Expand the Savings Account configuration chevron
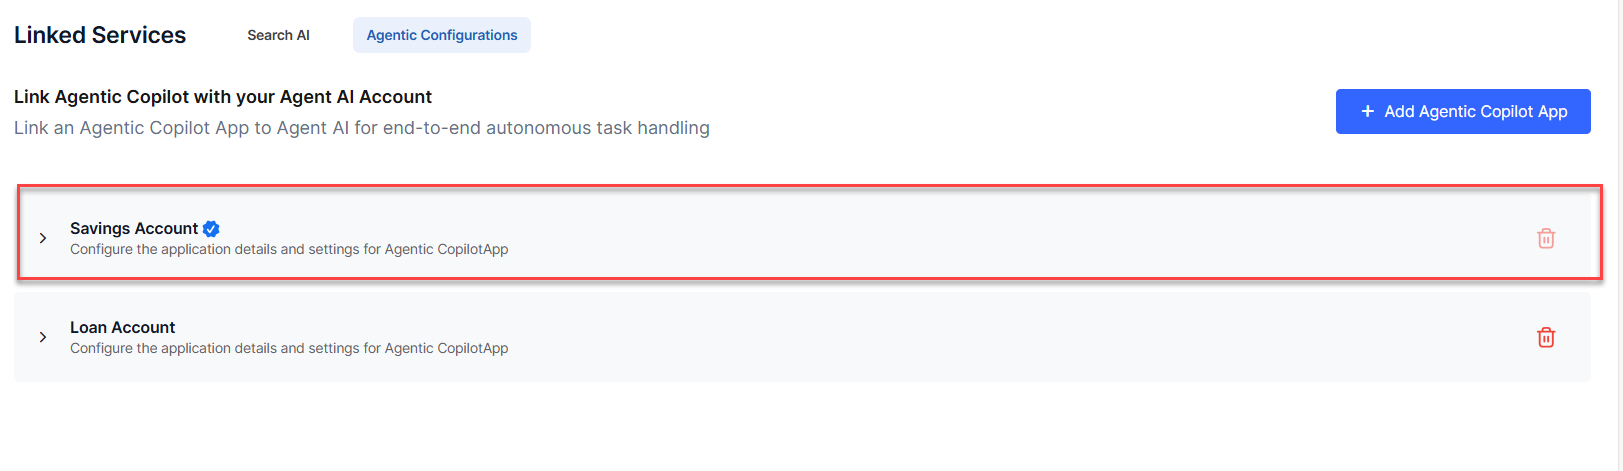This screenshot has height=471, width=1623. tap(43, 238)
